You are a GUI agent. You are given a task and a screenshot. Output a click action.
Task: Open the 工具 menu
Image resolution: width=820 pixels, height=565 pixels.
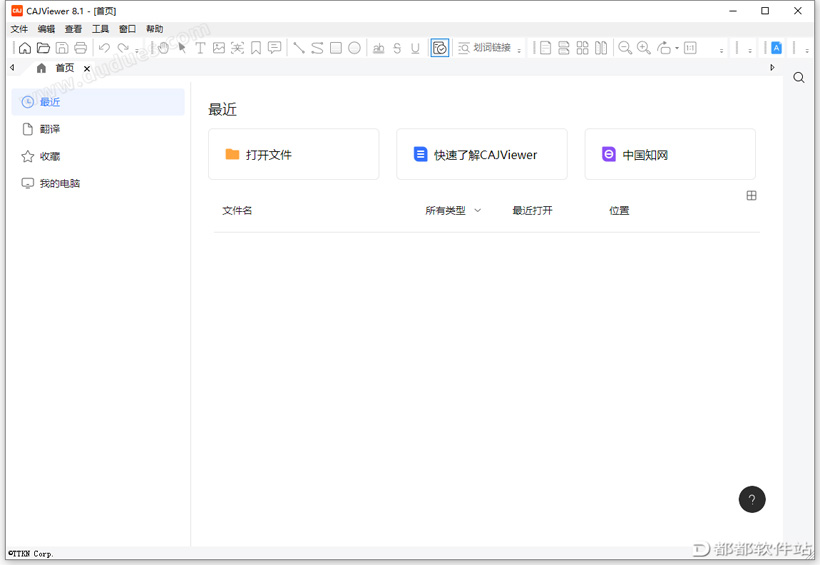pos(100,29)
